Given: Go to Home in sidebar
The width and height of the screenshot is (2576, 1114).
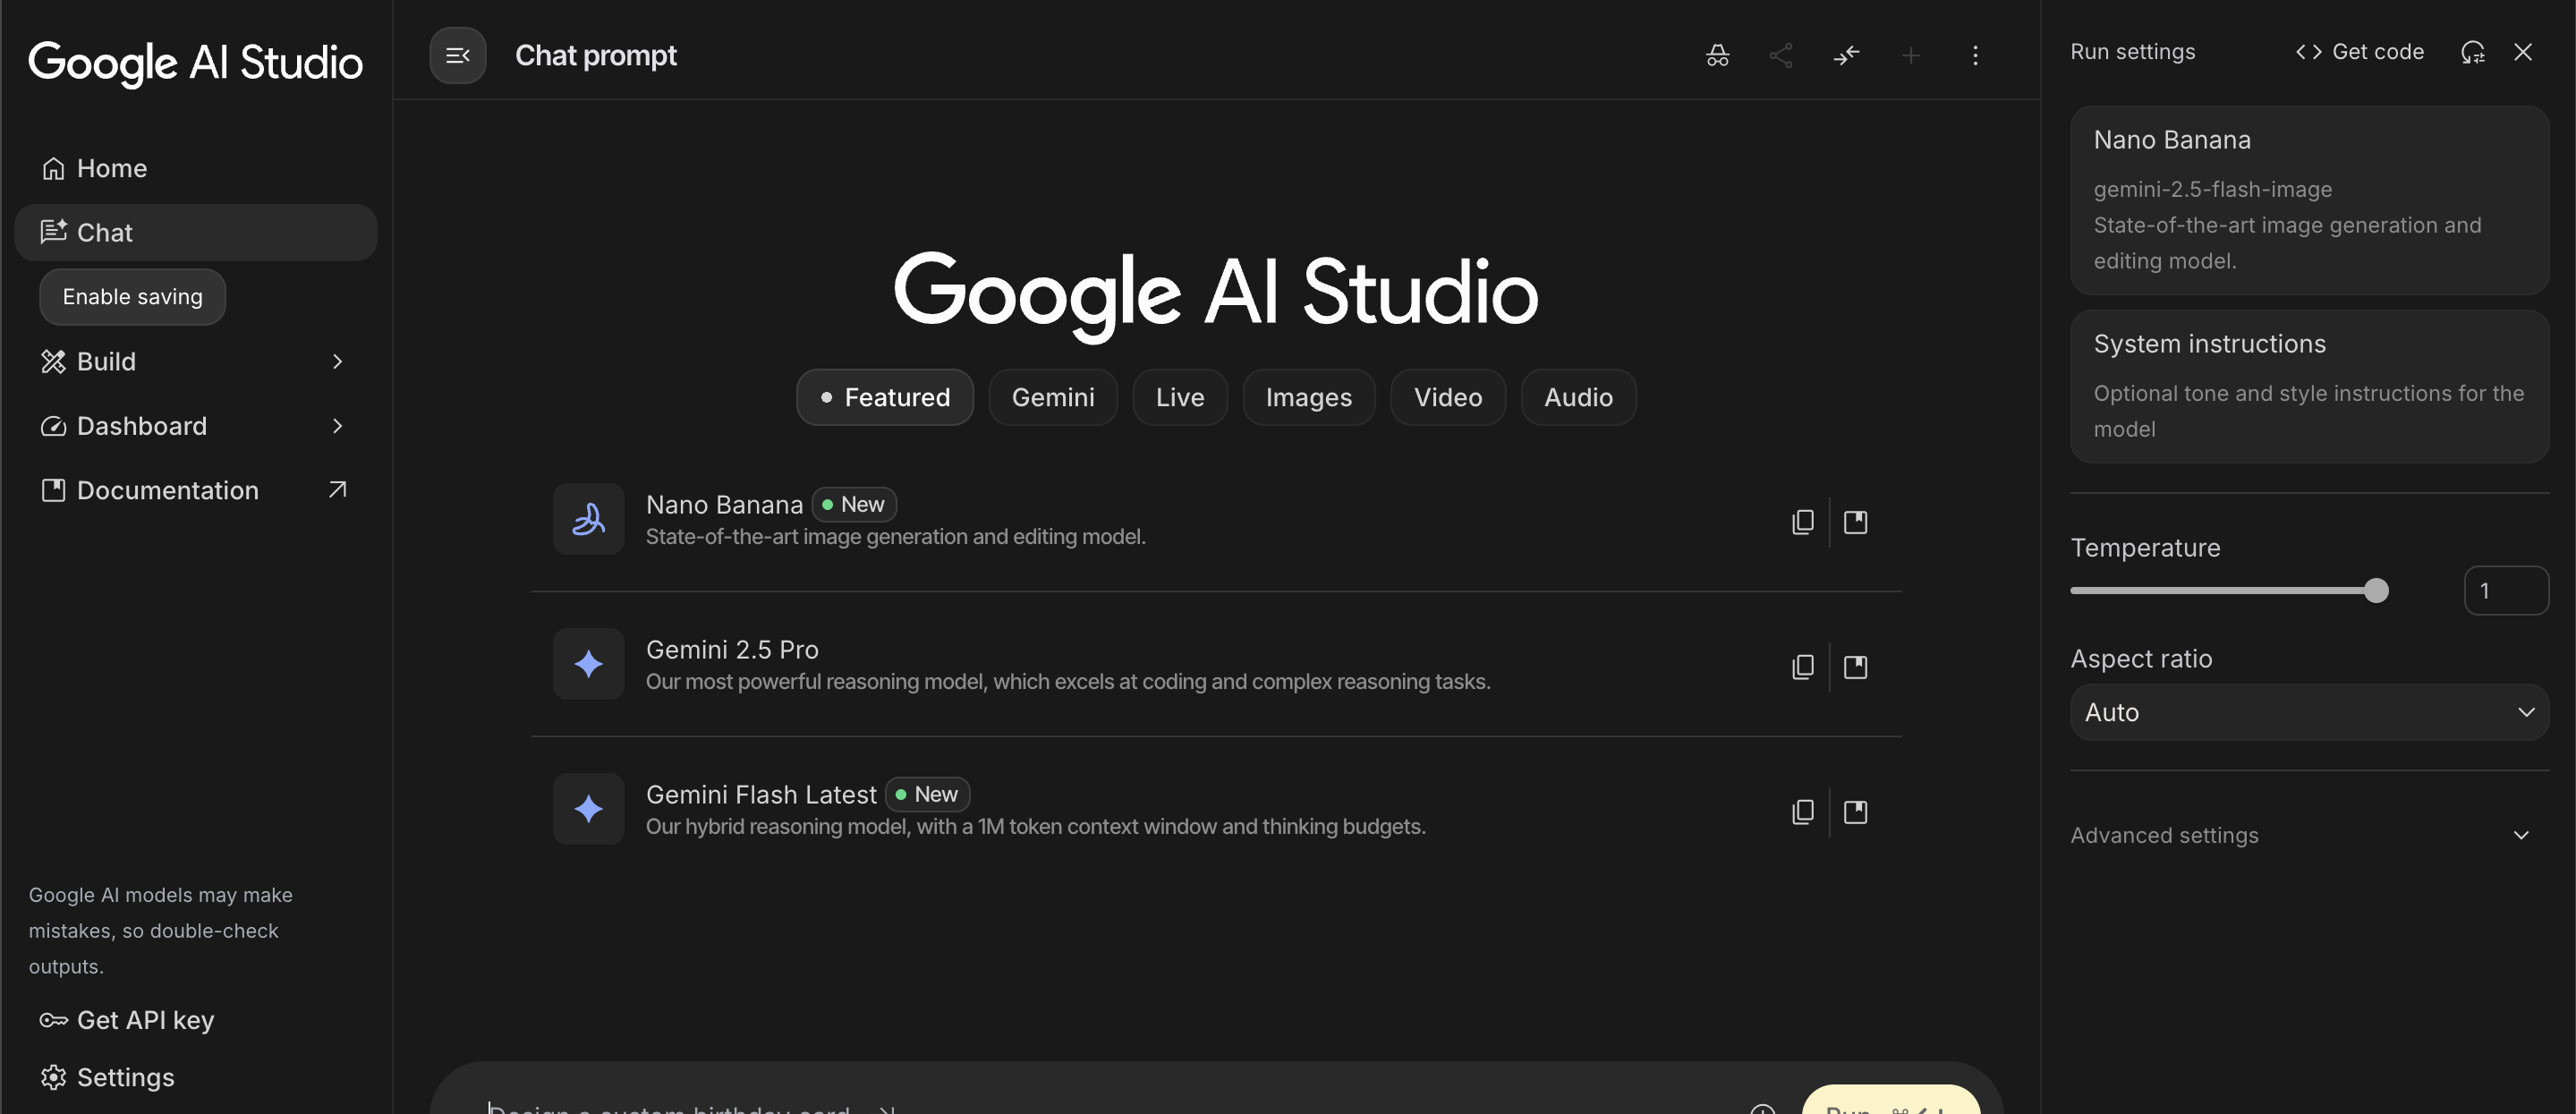Looking at the screenshot, I should click(x=111, y=168).
